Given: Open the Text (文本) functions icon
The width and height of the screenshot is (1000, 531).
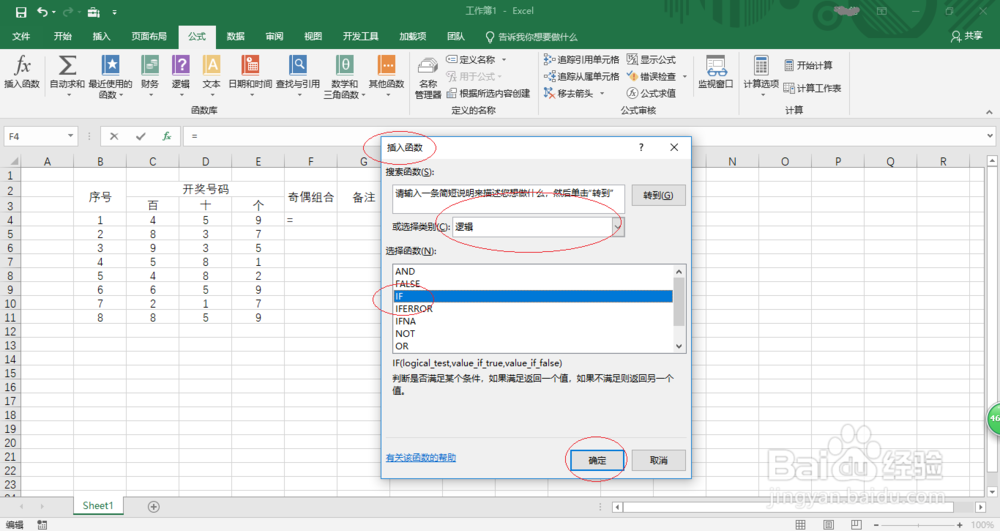Looking at the screenshot, I should click(211, 75).
